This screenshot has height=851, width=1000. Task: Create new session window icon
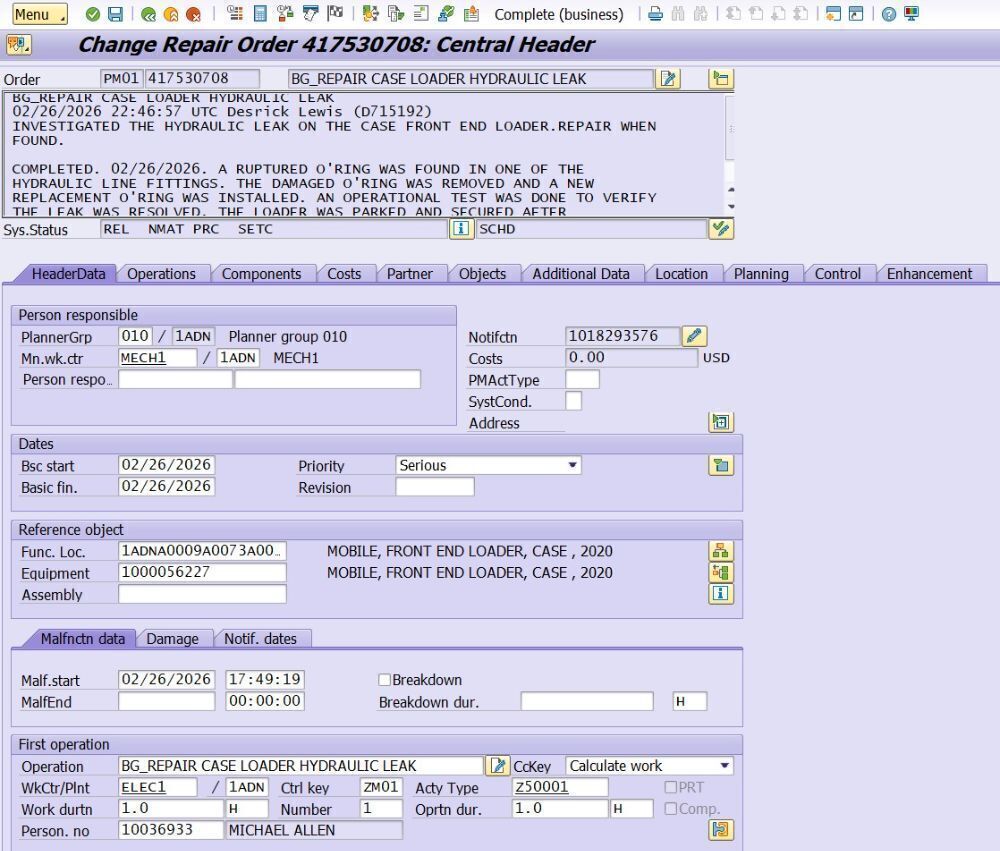(x=833, y=13)
